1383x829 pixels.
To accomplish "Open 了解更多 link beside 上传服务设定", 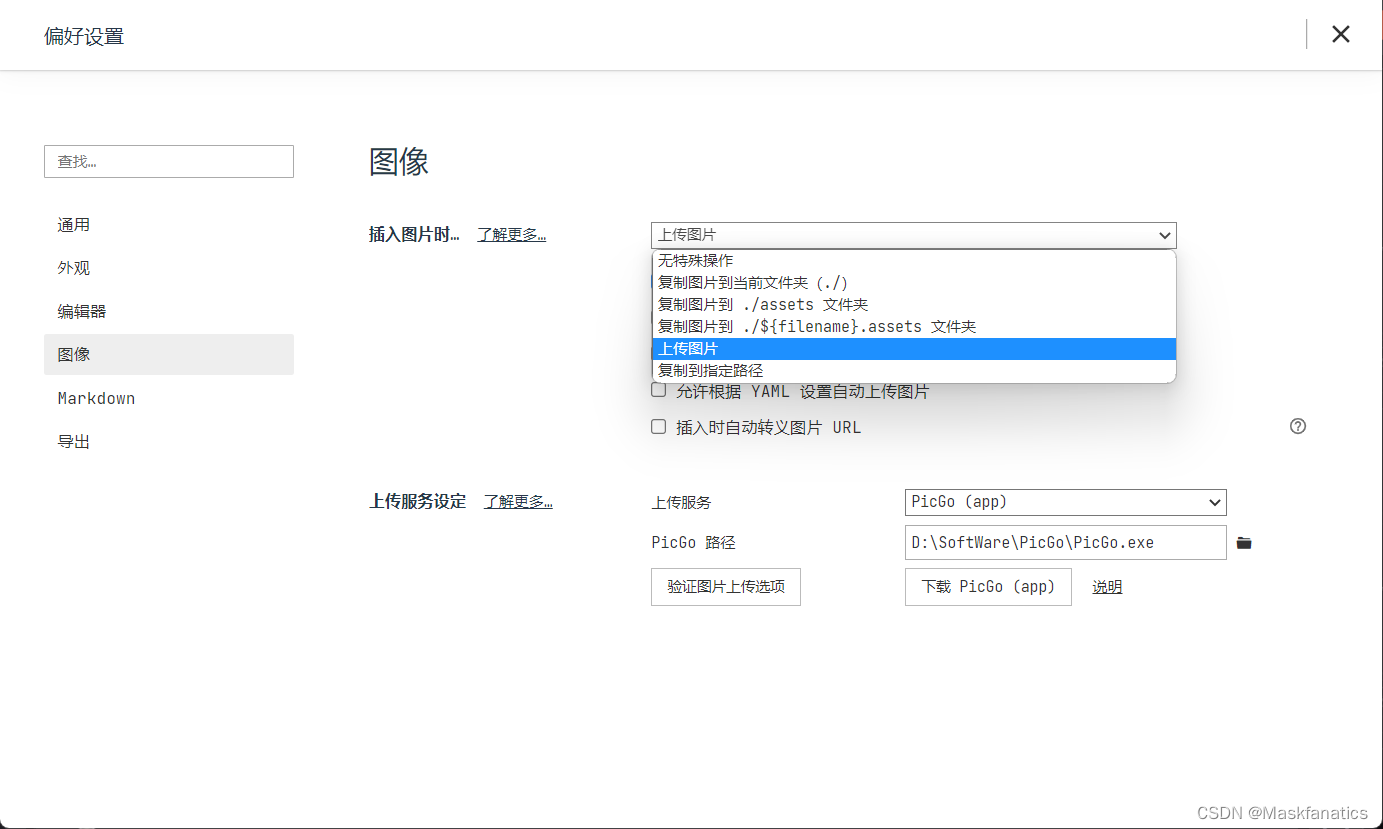I will click(518, 502).
